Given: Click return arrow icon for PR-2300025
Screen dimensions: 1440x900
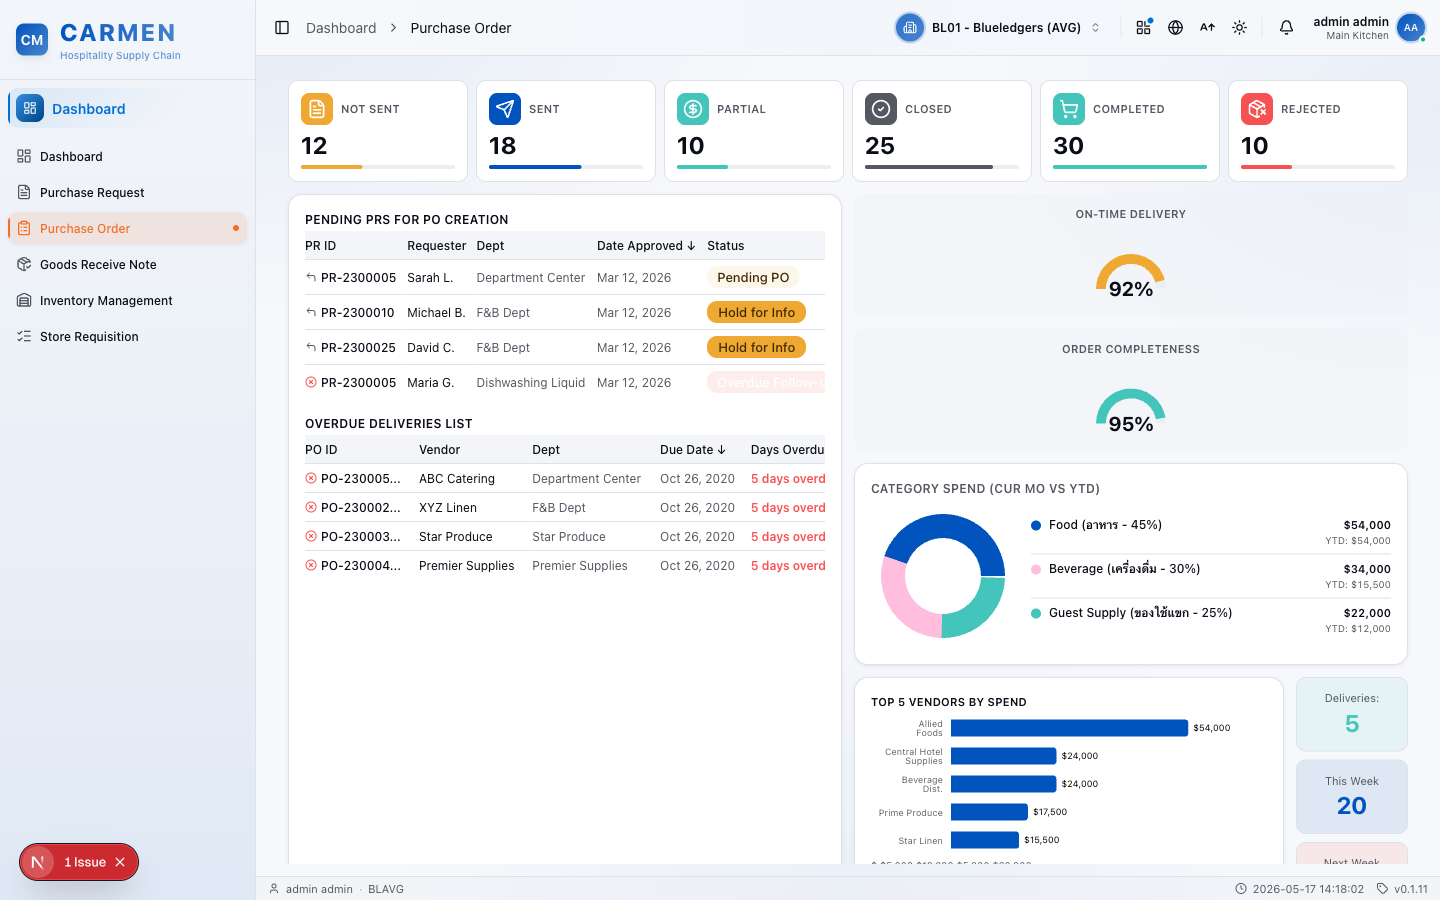Looking at the screenshot, I should pyautogui.click(x=311, y=348).
